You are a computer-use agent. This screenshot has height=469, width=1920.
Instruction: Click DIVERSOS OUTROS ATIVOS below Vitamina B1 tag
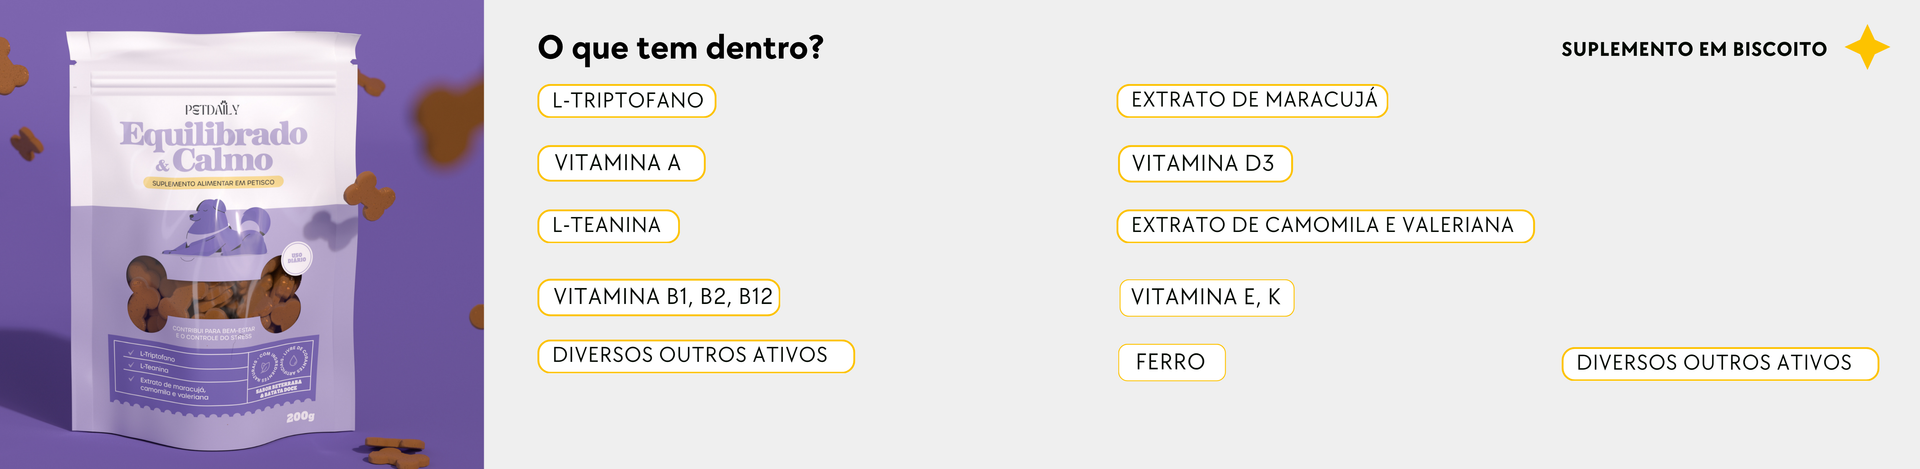[696, 356]
